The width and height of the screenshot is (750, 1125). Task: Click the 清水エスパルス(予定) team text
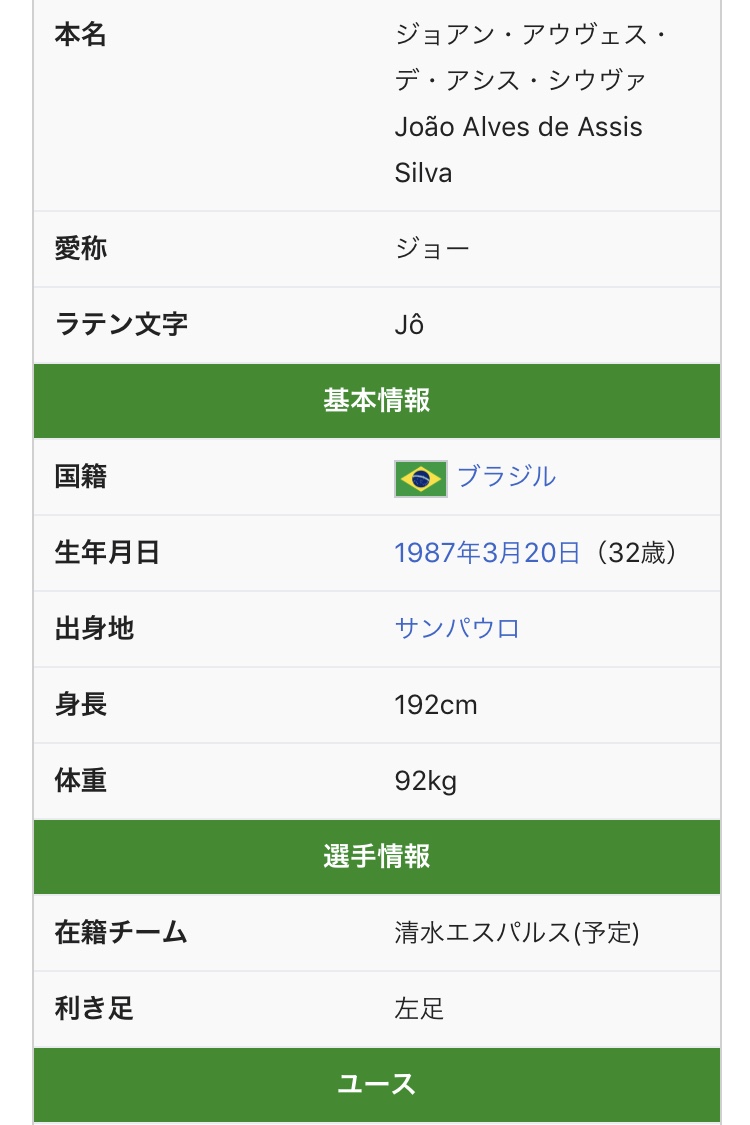[x=517, y=933]
